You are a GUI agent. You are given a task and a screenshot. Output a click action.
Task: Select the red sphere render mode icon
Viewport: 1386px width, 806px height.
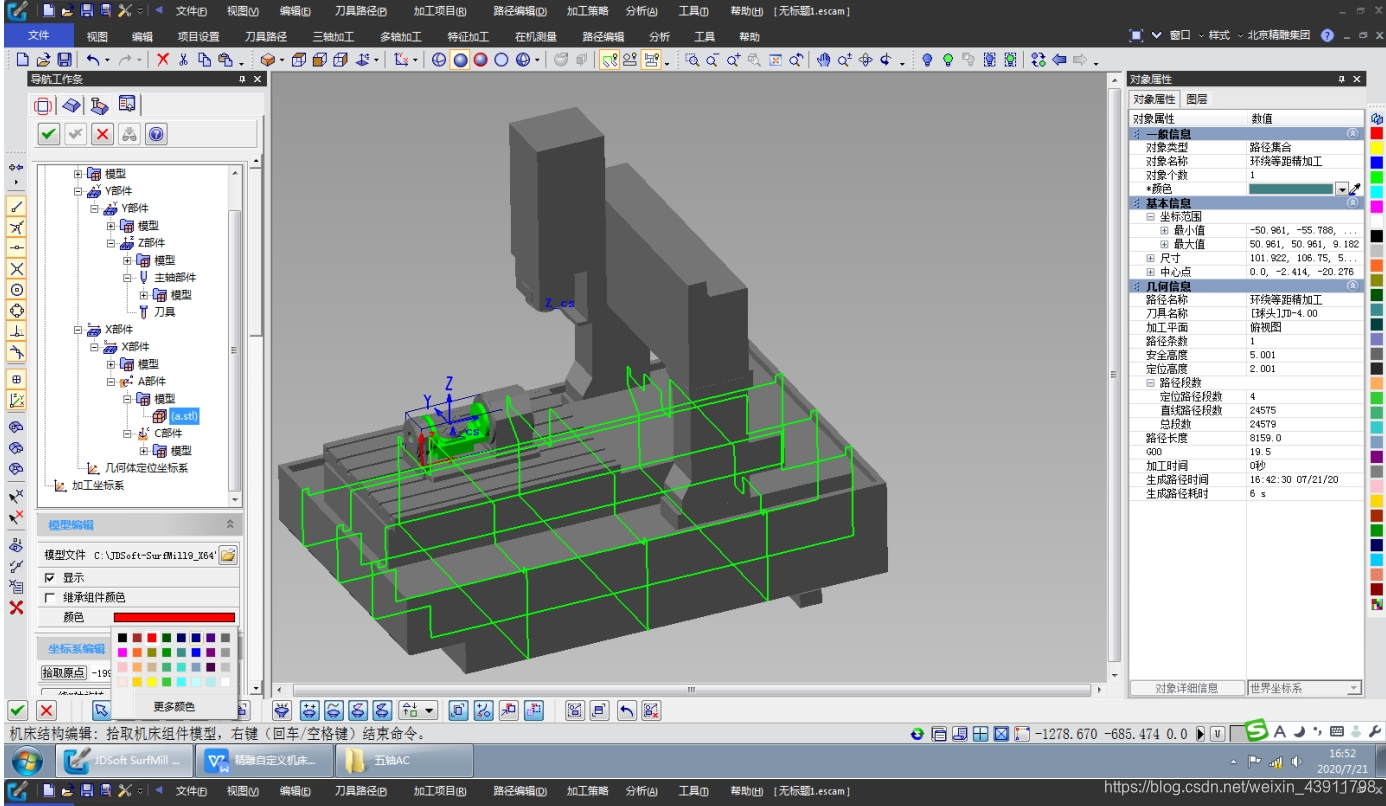tap(481, 60)
